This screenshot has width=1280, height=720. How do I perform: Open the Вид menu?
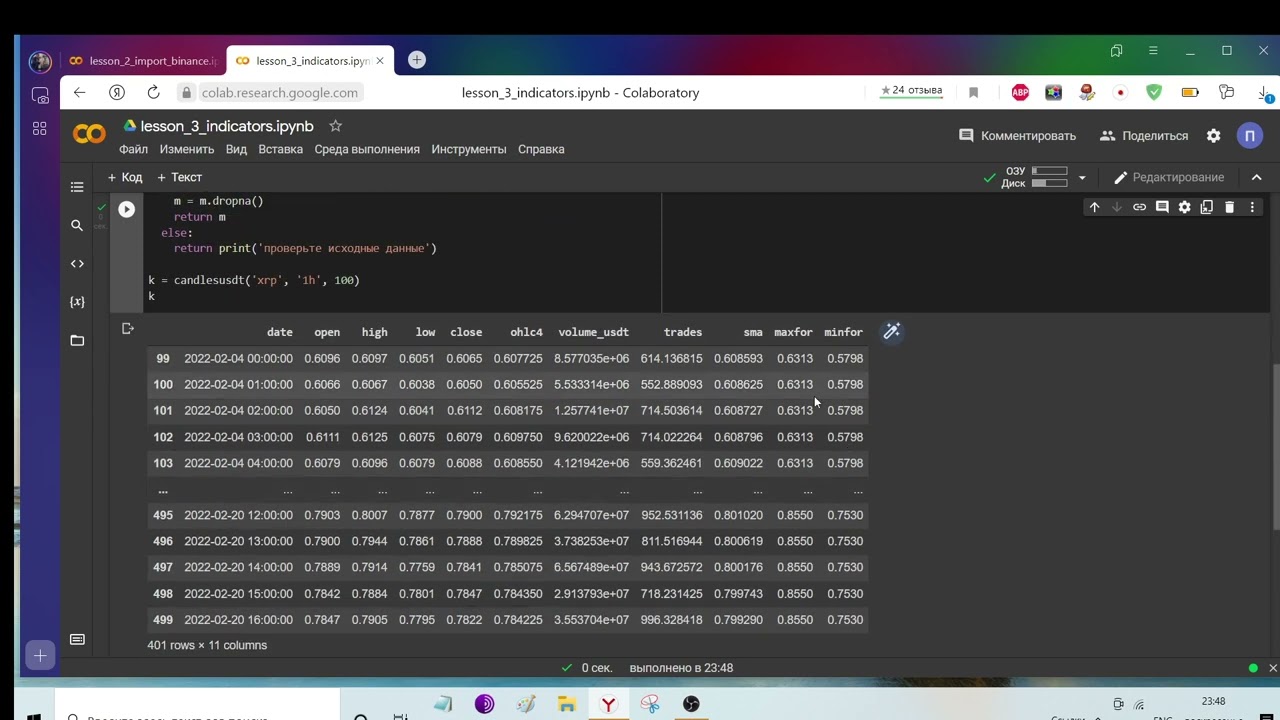236,149
